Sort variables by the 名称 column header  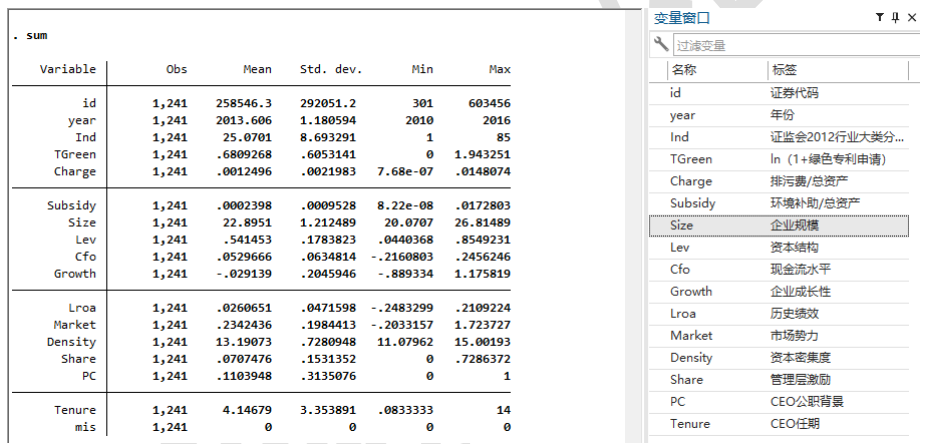[684, 70]
